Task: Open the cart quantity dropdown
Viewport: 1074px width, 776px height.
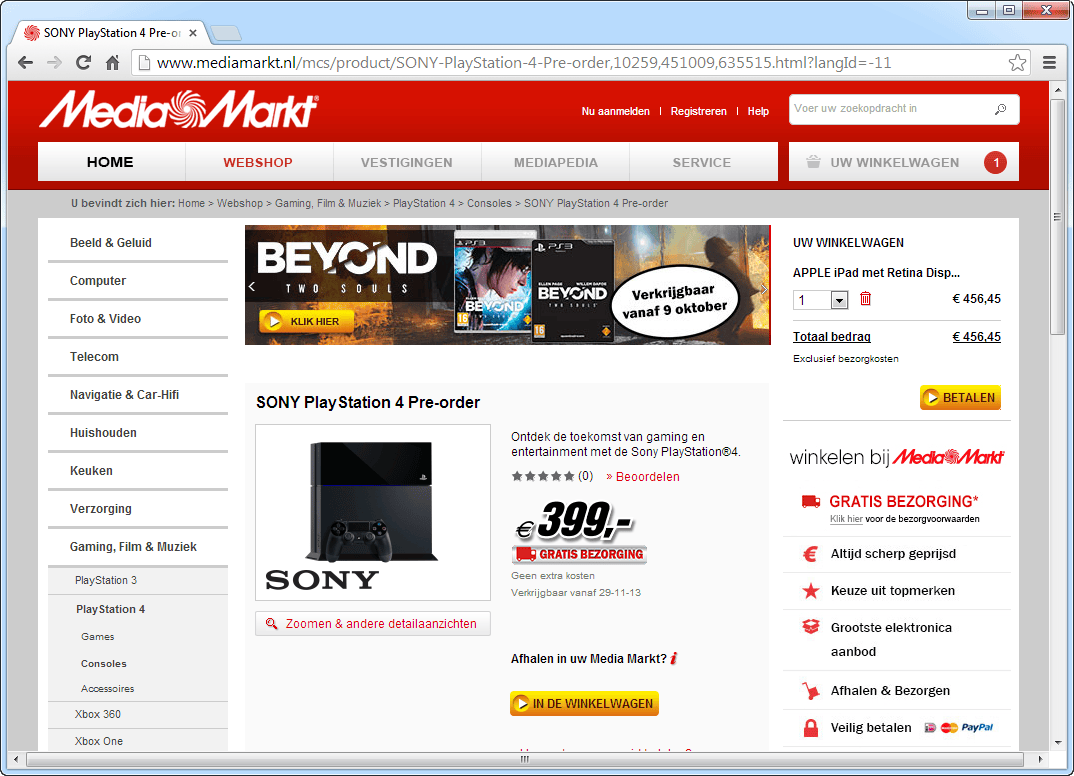Action: [839, 300]
